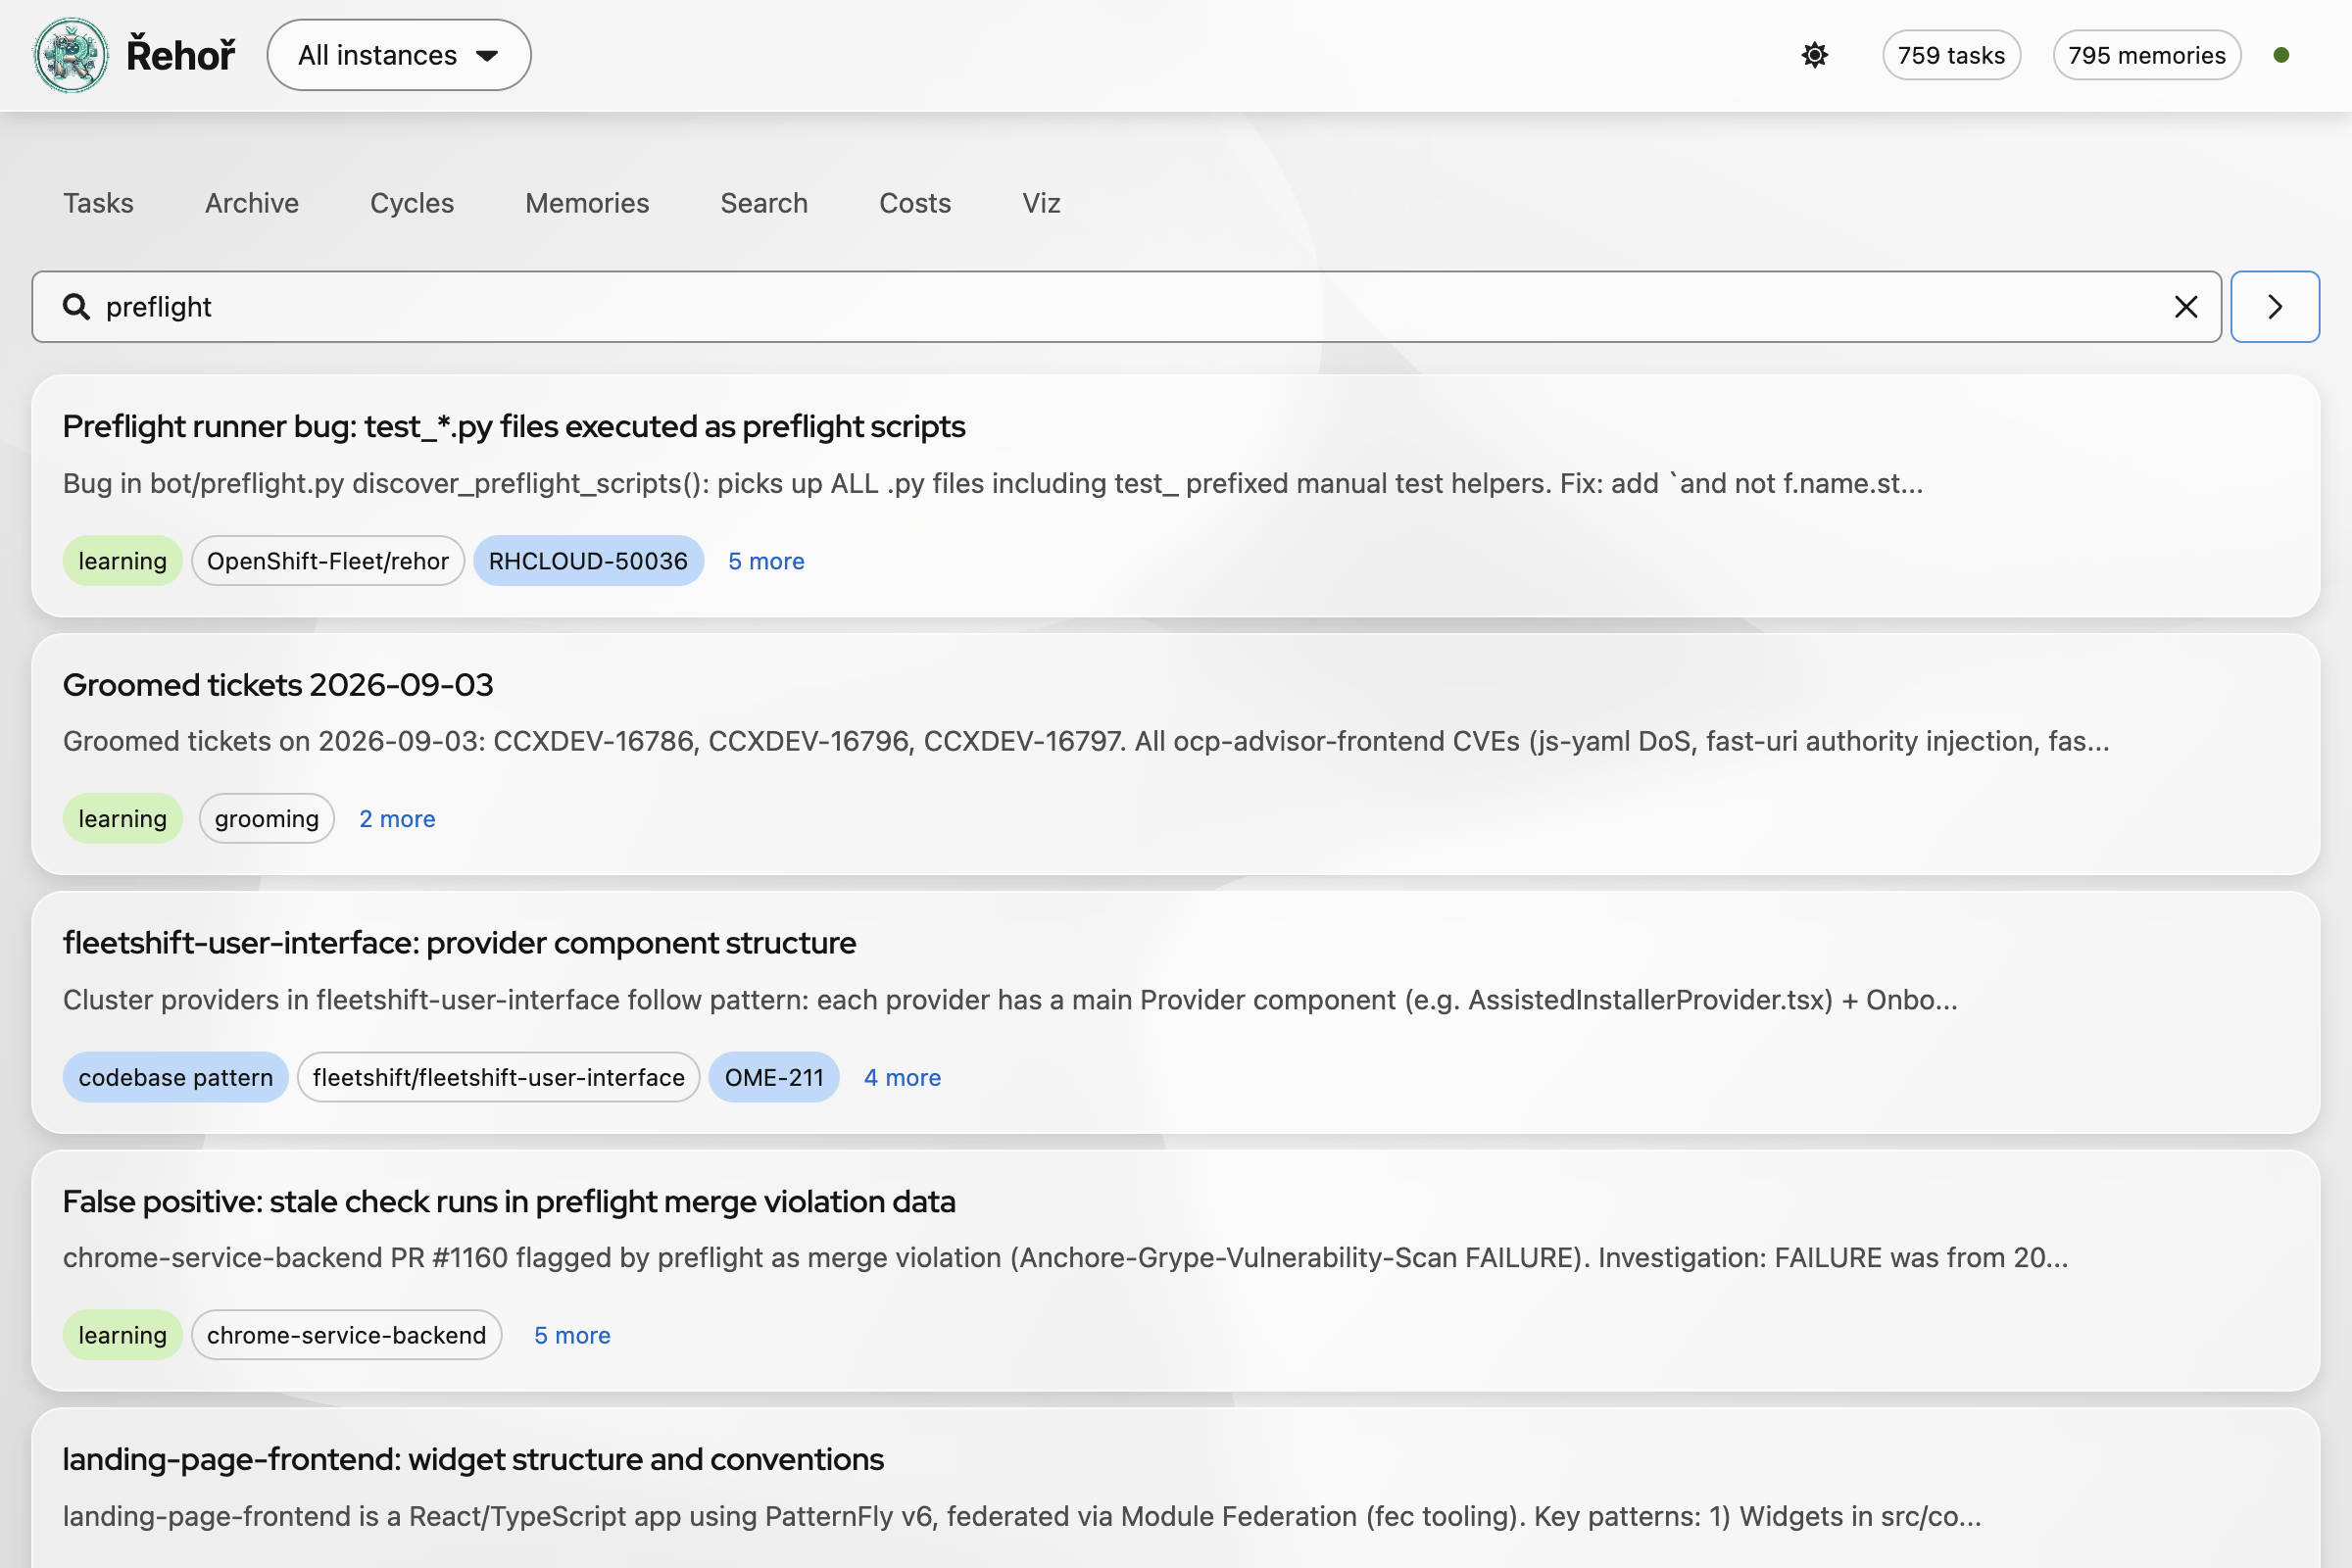Click the OME-211 tag
The width and height of the screenshot is (2352, 1568).
pyautogui.click(x=774, y=1078)
